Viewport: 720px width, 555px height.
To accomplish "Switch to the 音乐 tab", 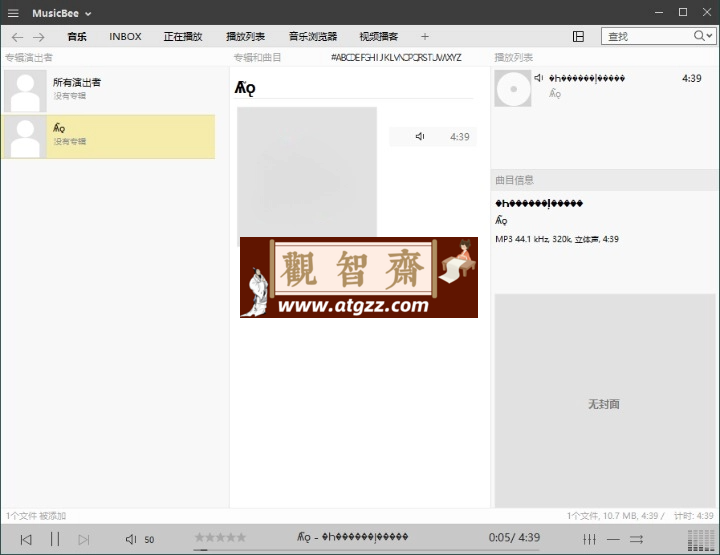I will click(x=77, y=37).
